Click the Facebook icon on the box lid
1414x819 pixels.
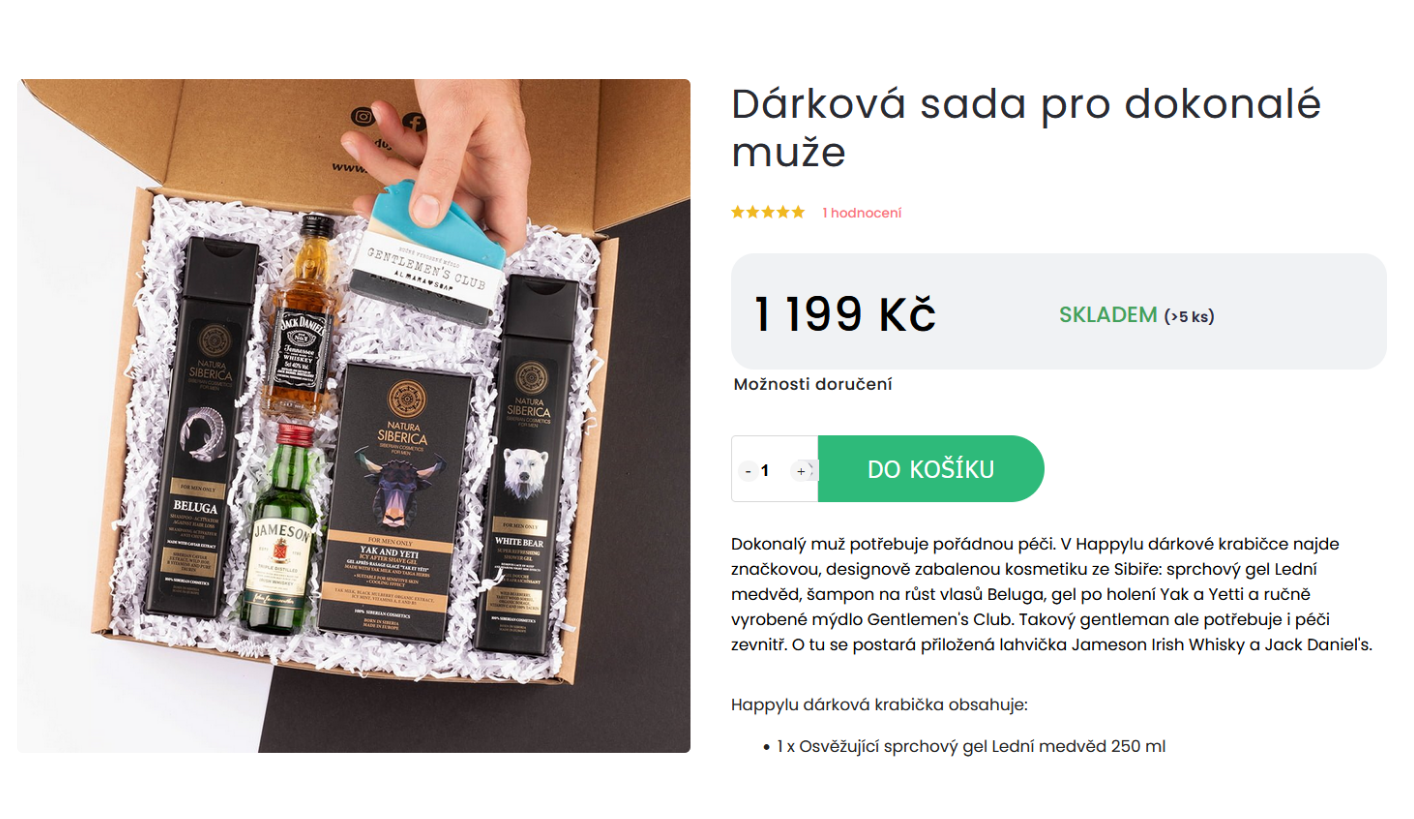coord(412,123)
